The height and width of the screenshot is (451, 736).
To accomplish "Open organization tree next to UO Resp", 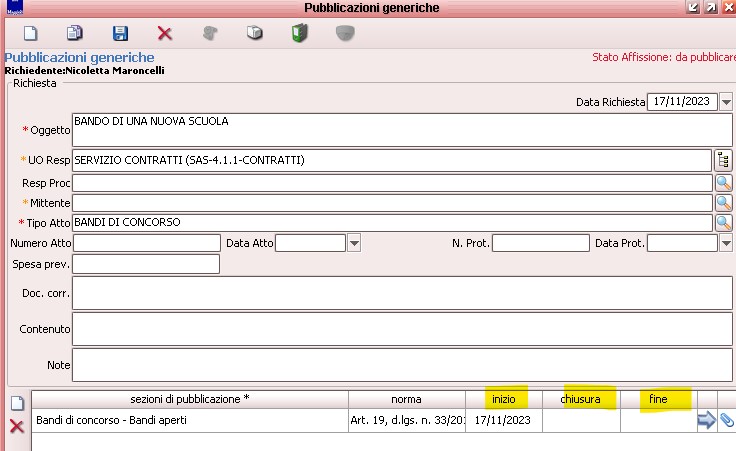I will pos(724,160).
